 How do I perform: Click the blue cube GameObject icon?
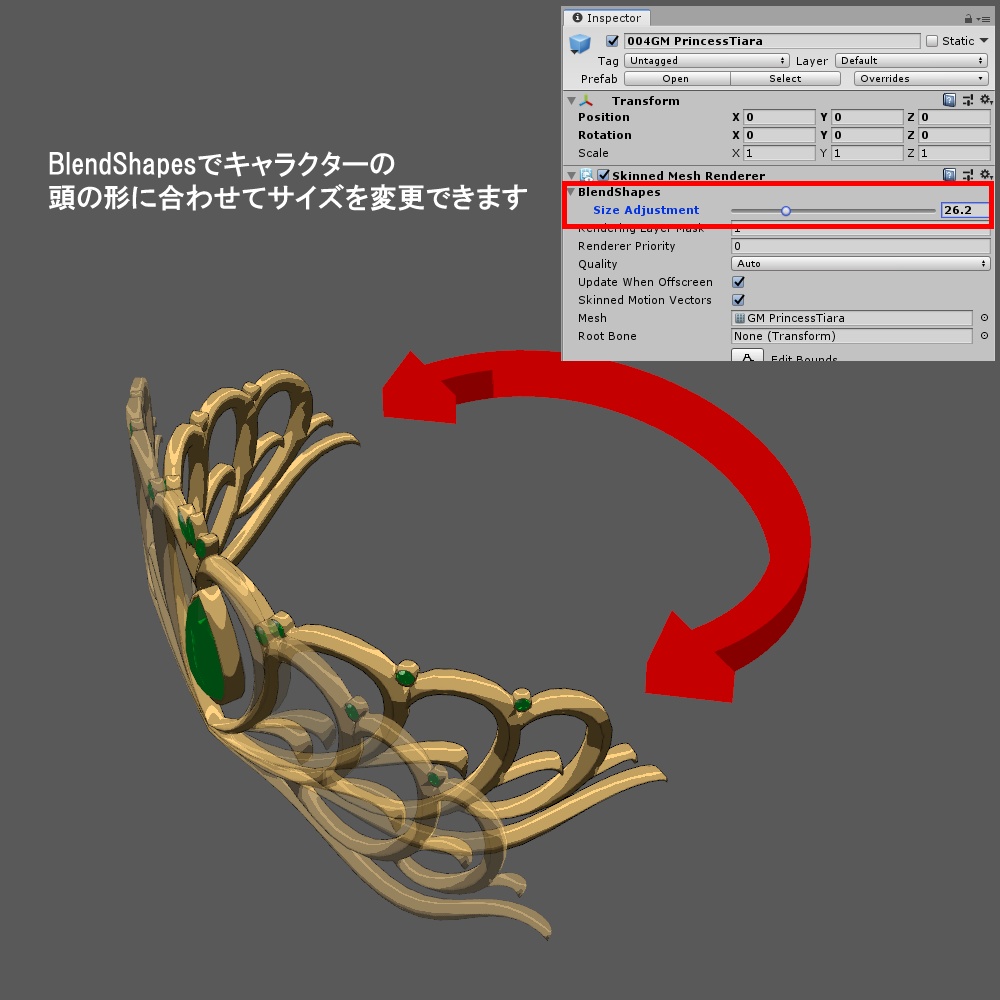(x=580, y=43)
